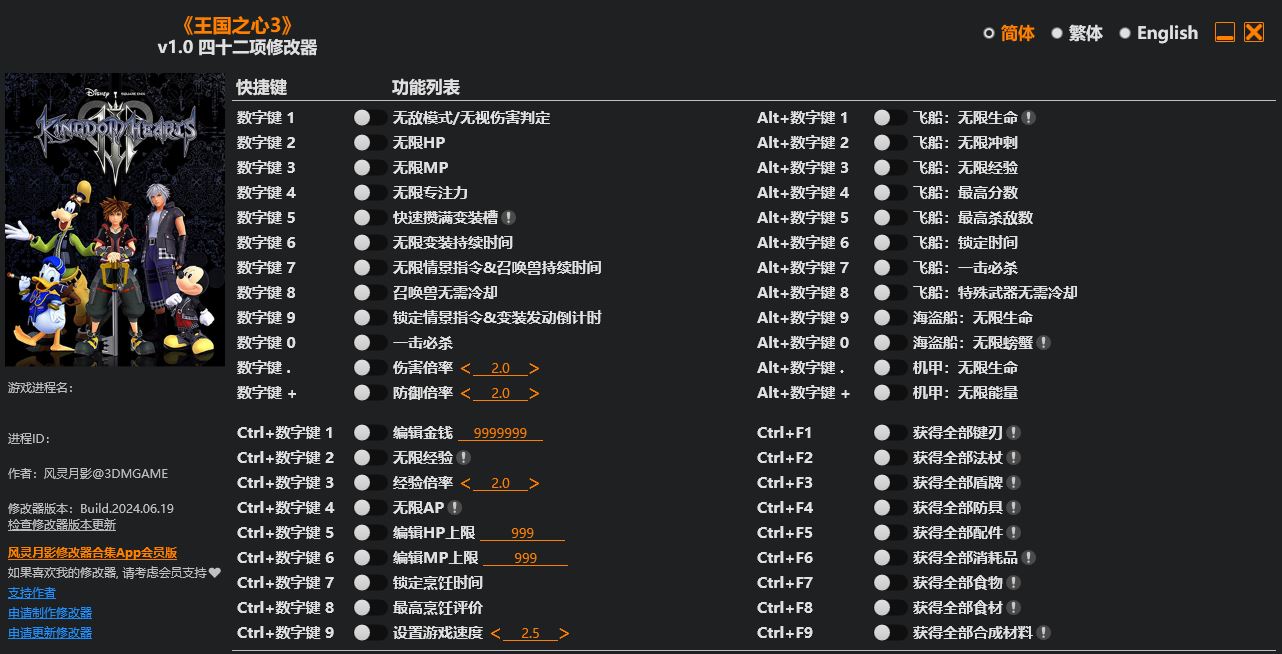Click info icon beside 无限AP
Image resolution: width=1282 pixels, height=654 pixels.
click(455, 508)
